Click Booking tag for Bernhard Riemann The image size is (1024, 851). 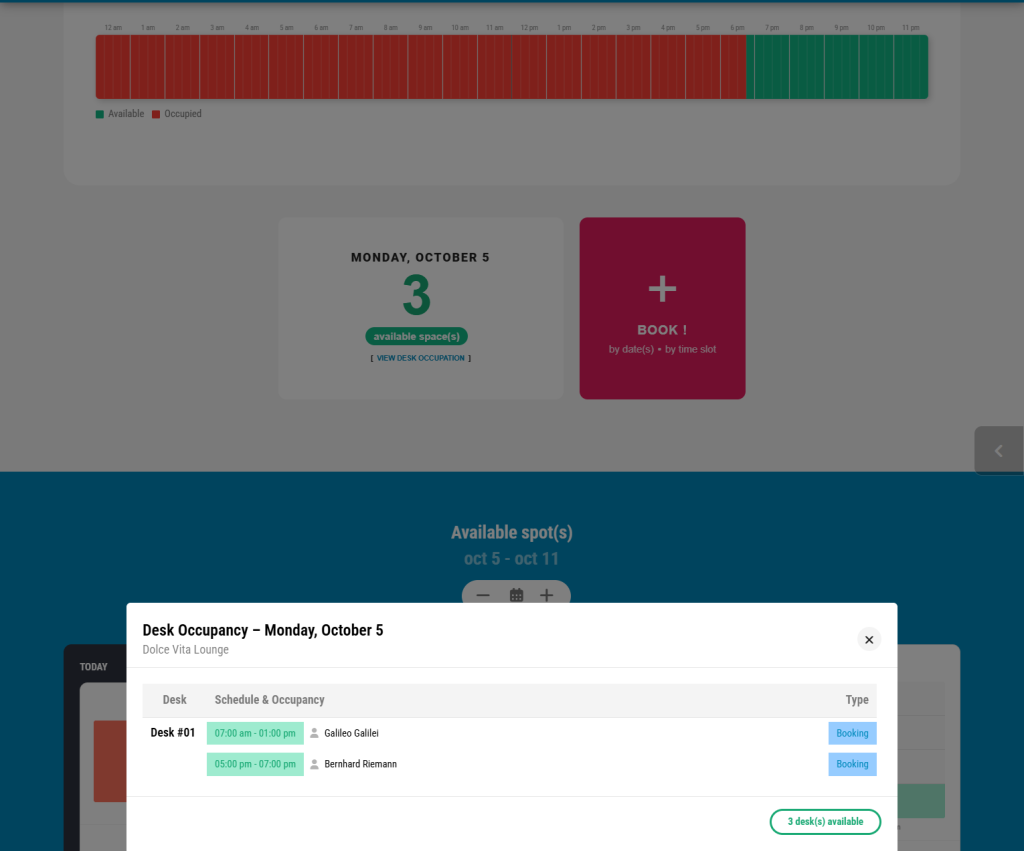click(852, 764)
